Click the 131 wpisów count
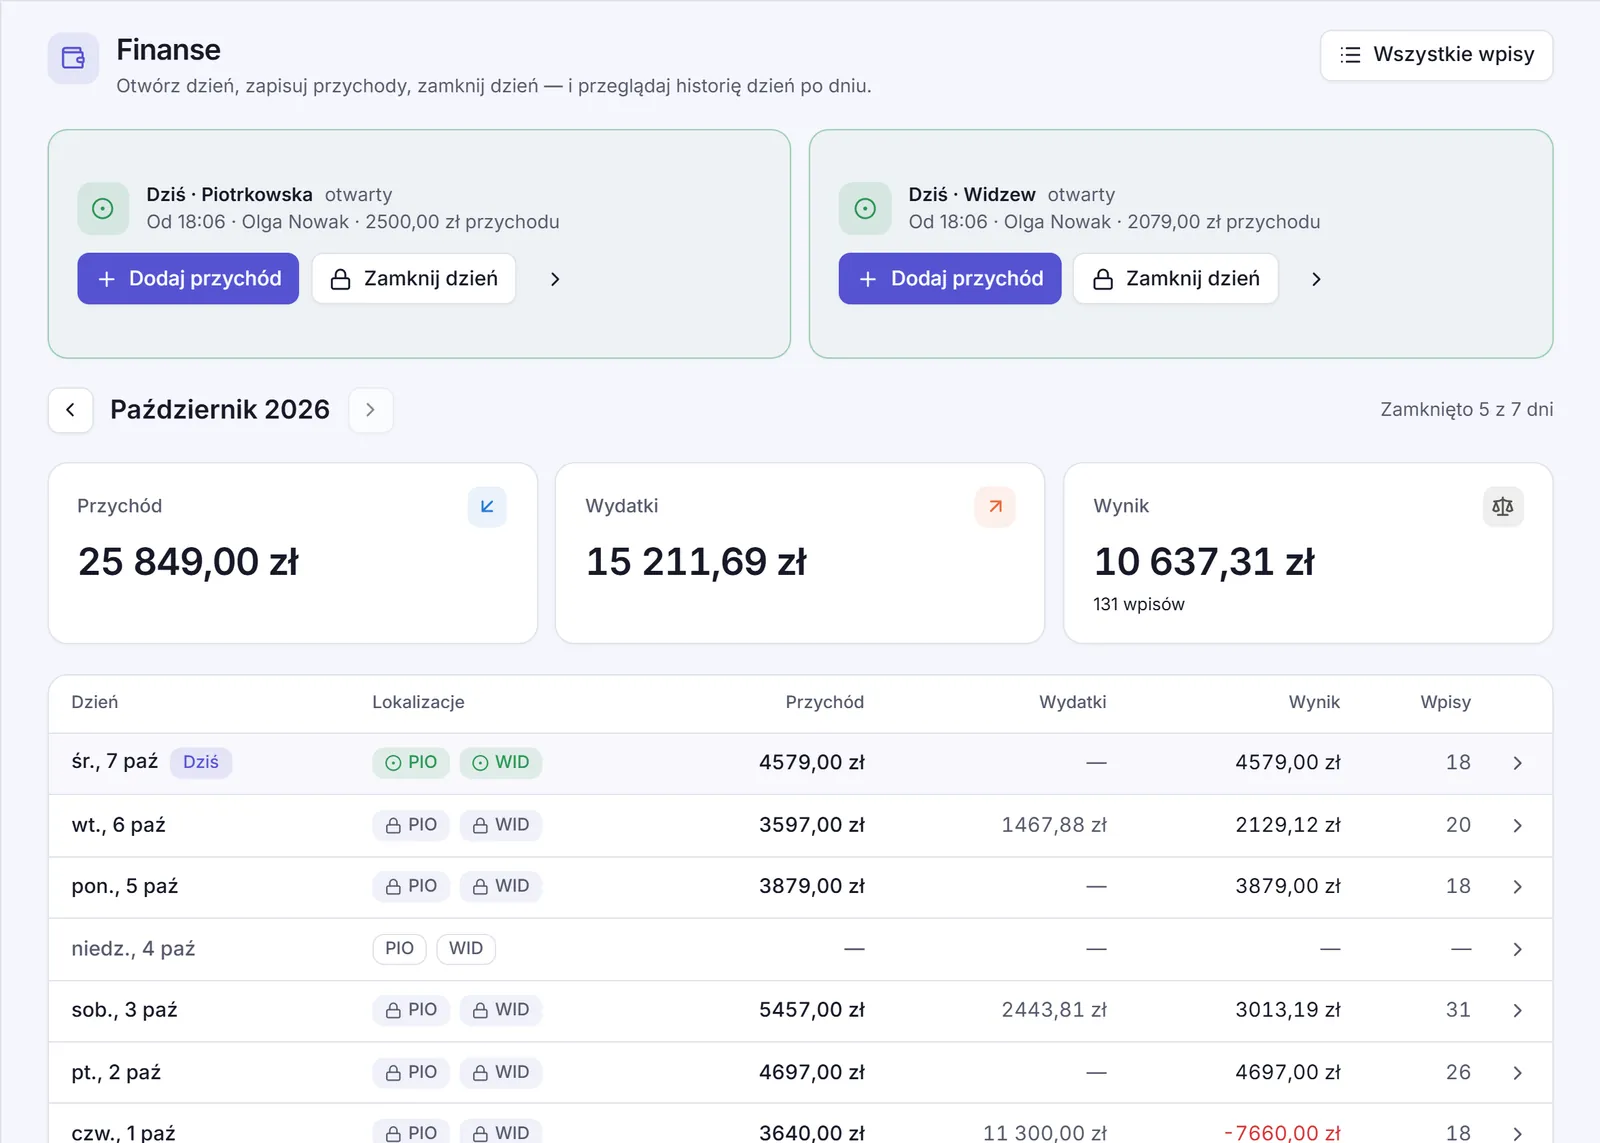The width and height of the screenshot is (1600, 1143). point(1139,604)
